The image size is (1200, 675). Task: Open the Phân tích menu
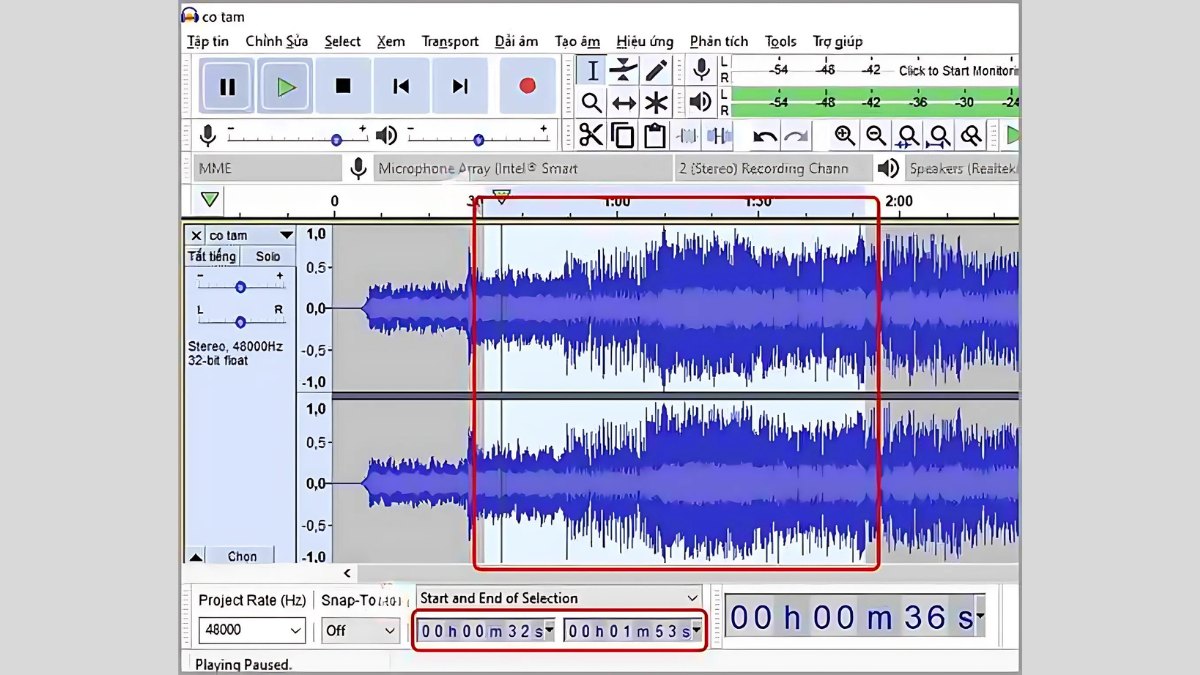click(x=719, y=41)
